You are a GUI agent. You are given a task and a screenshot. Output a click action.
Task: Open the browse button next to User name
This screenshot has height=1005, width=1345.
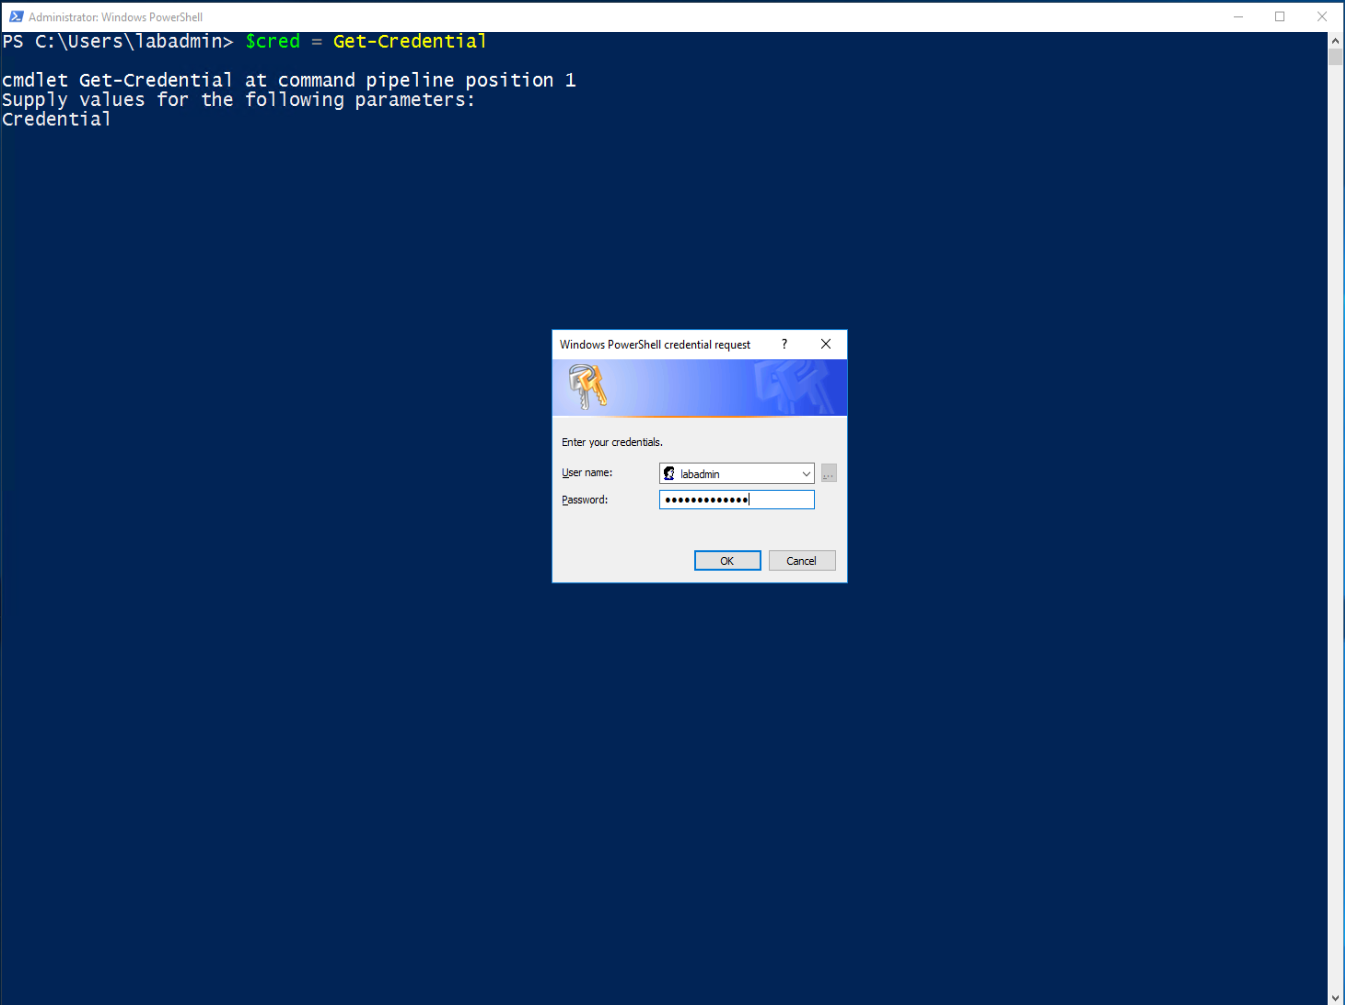click(829, 474)
